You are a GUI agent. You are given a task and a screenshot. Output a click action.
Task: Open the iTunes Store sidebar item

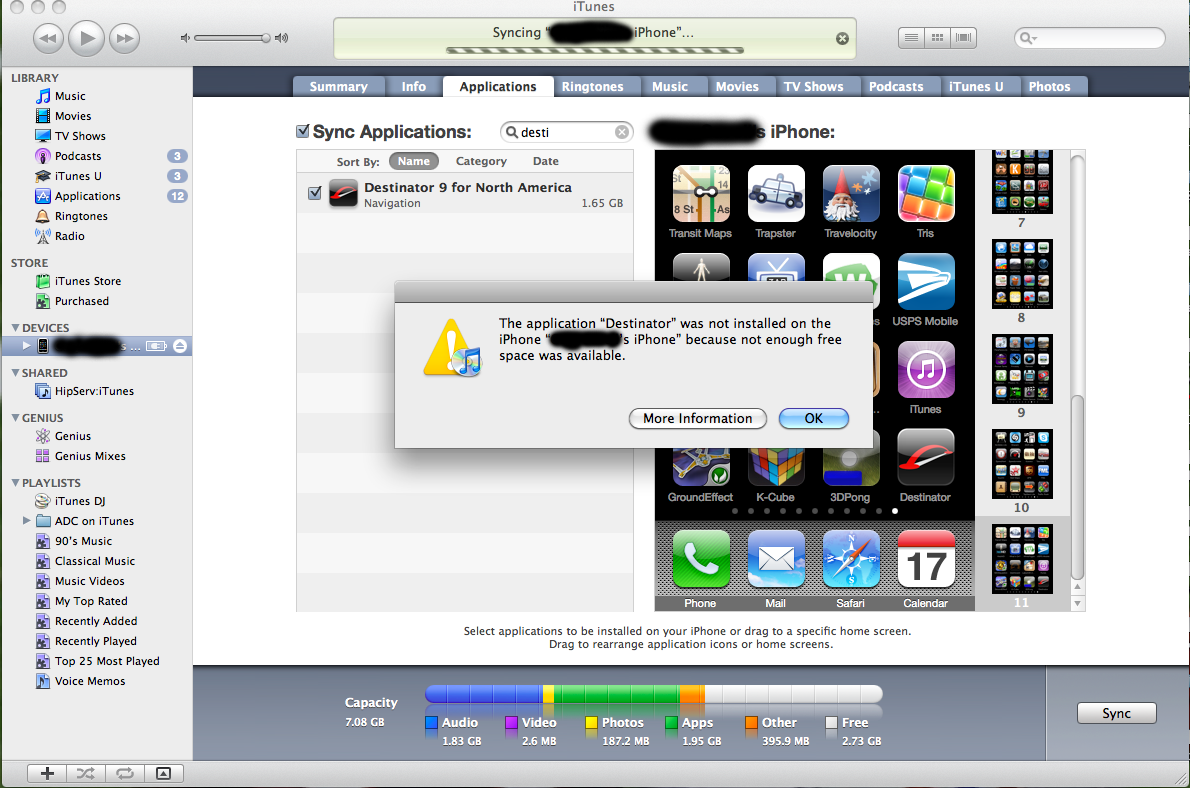tap(87, 281)
